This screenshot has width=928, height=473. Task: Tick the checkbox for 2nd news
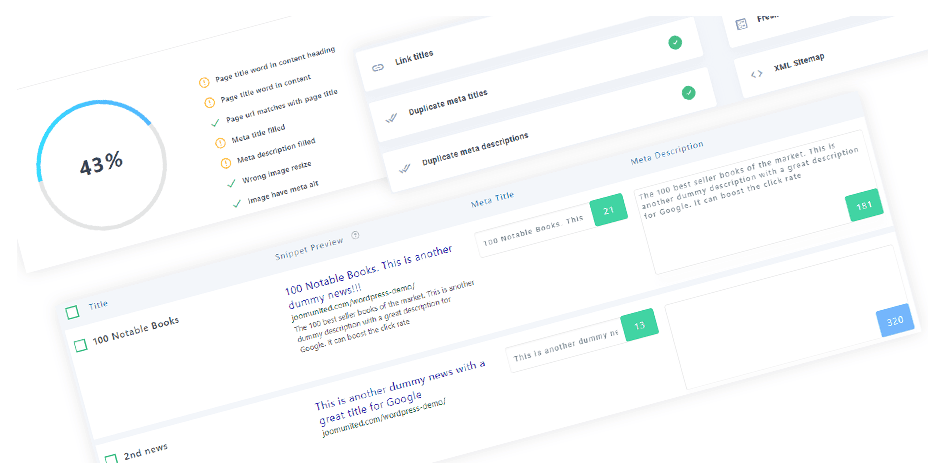tap(111, 459)
